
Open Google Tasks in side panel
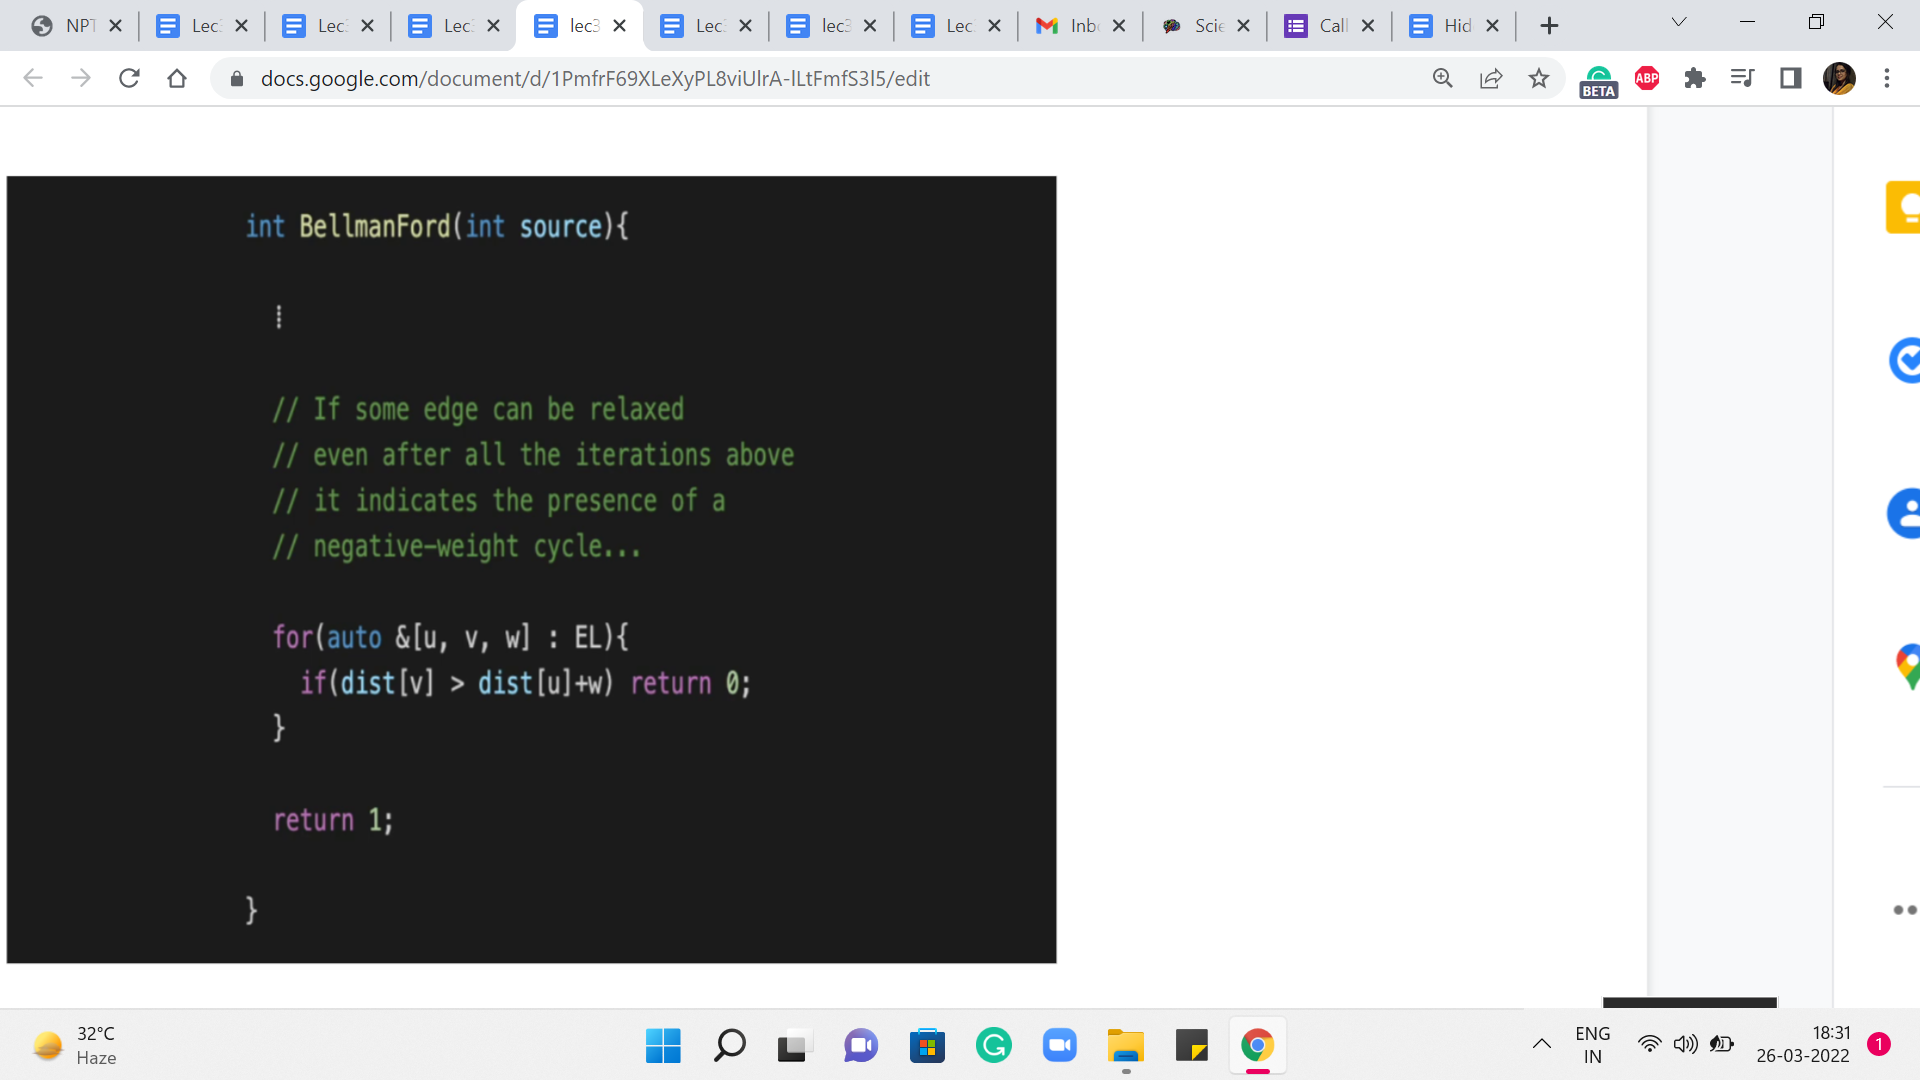(1904, 360)
